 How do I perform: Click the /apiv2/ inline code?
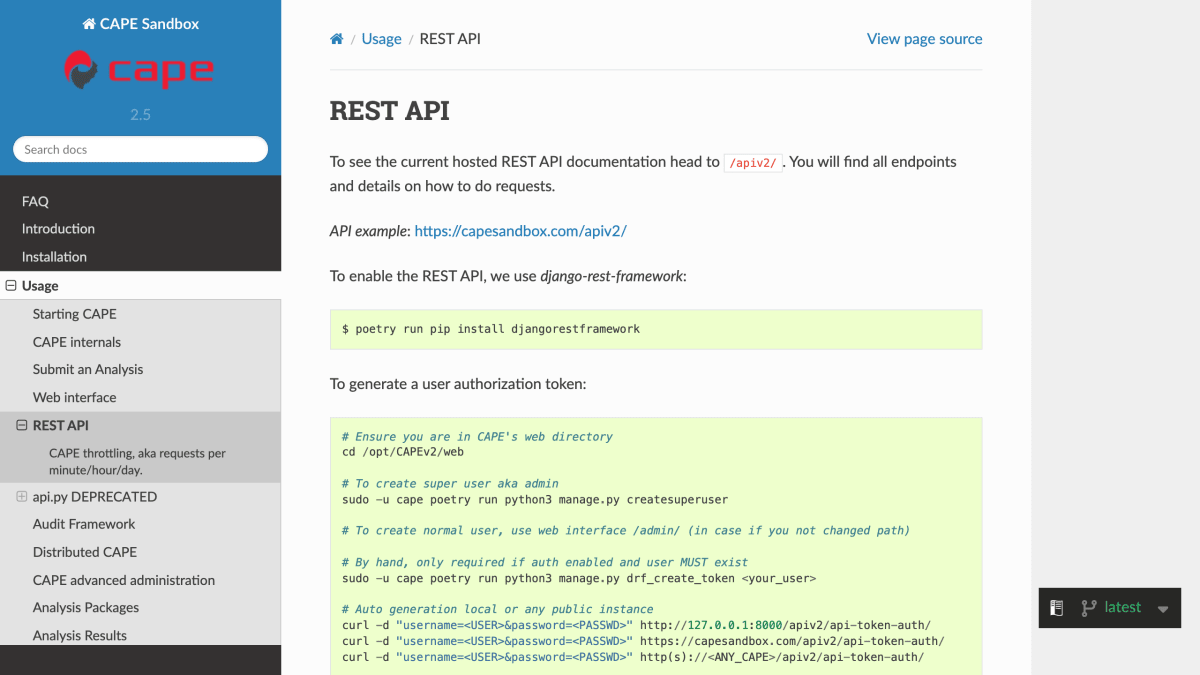752,163
